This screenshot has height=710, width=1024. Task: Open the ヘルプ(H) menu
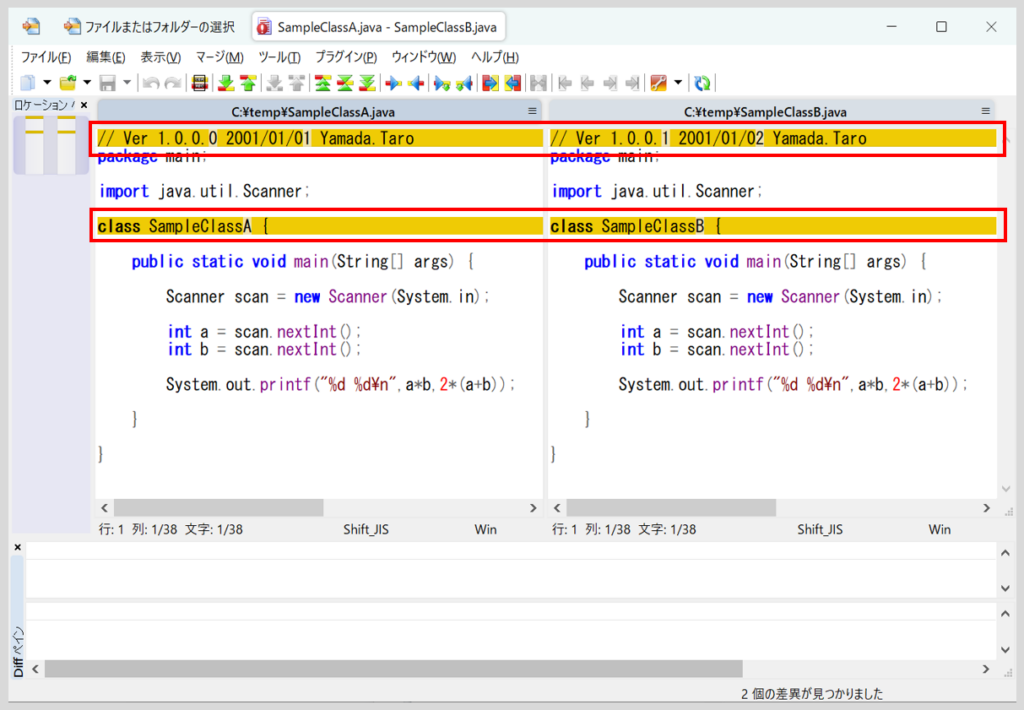(495, 57)
